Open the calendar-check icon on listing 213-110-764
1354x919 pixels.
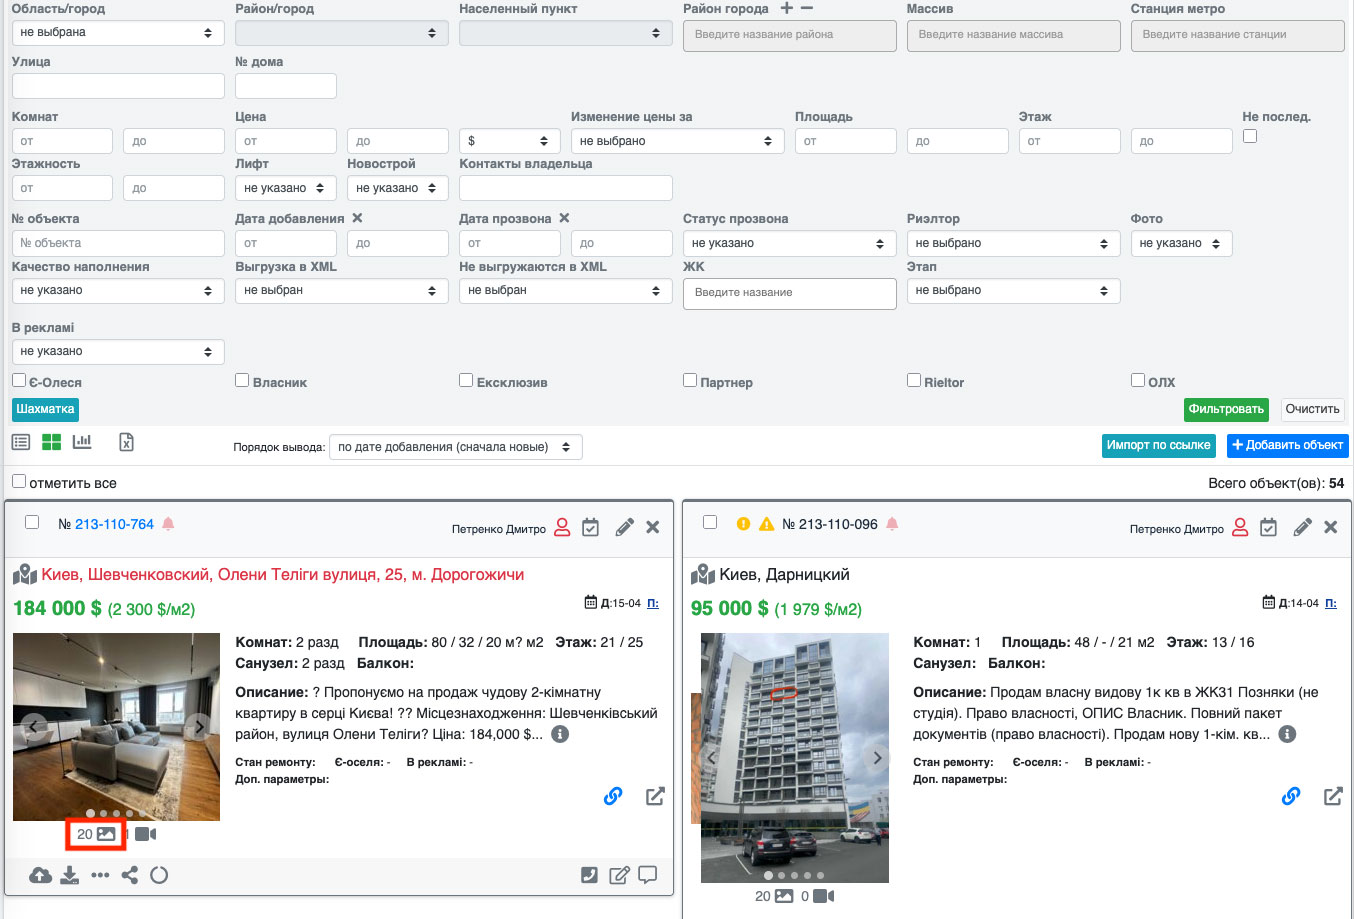(x=591, y=527)
